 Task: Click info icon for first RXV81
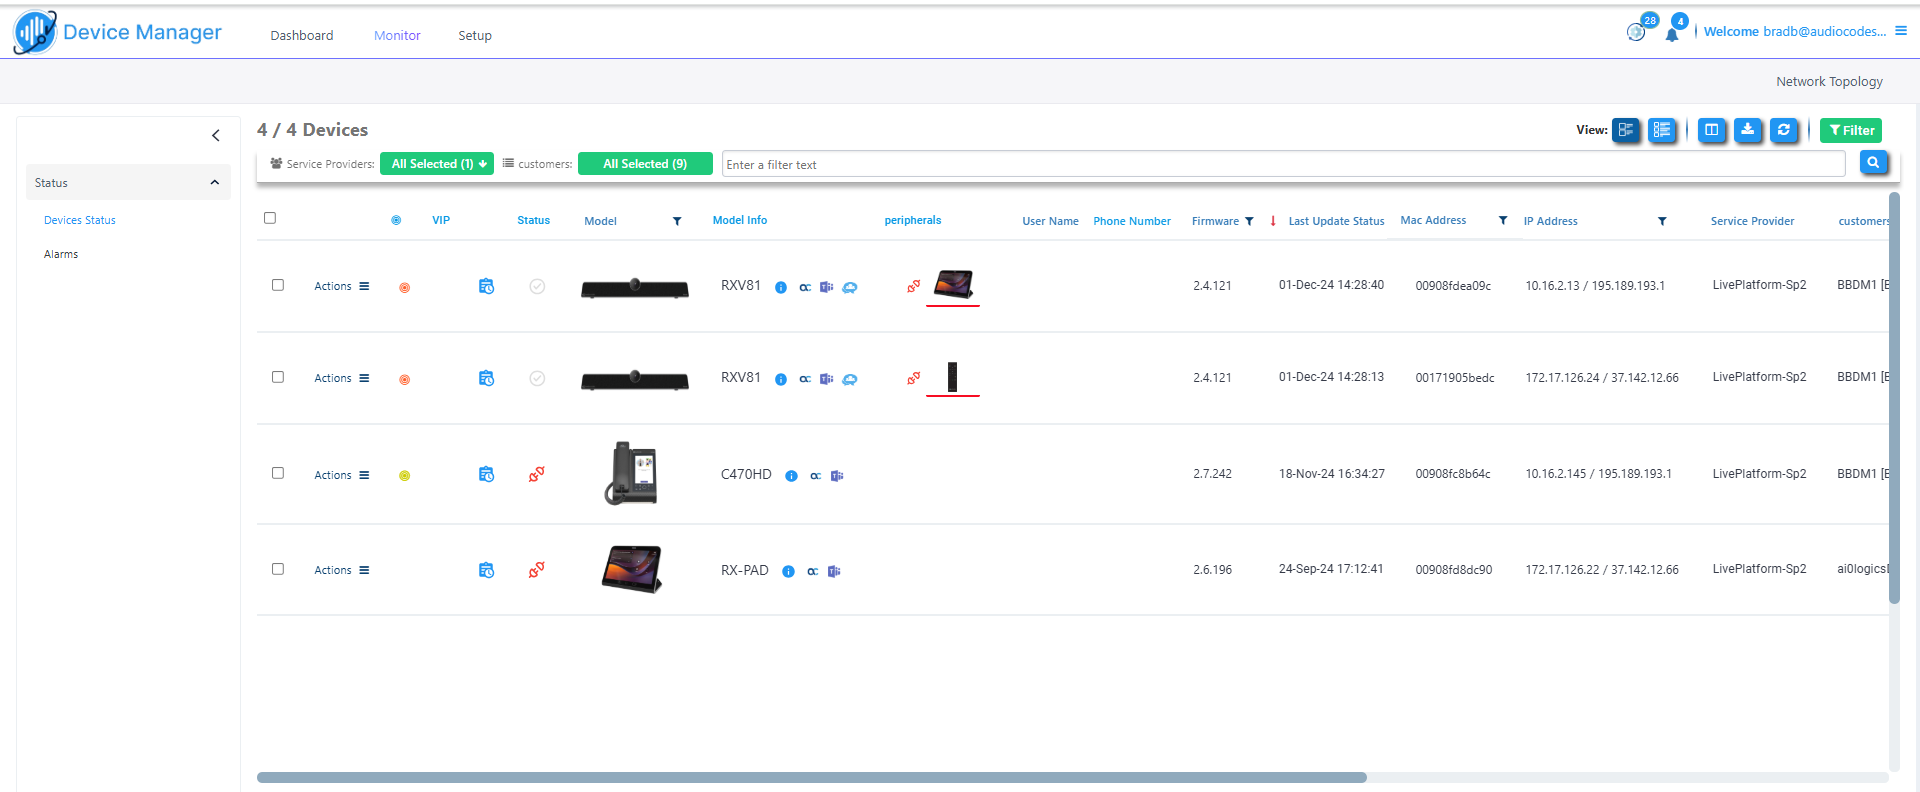coord(781,287)
